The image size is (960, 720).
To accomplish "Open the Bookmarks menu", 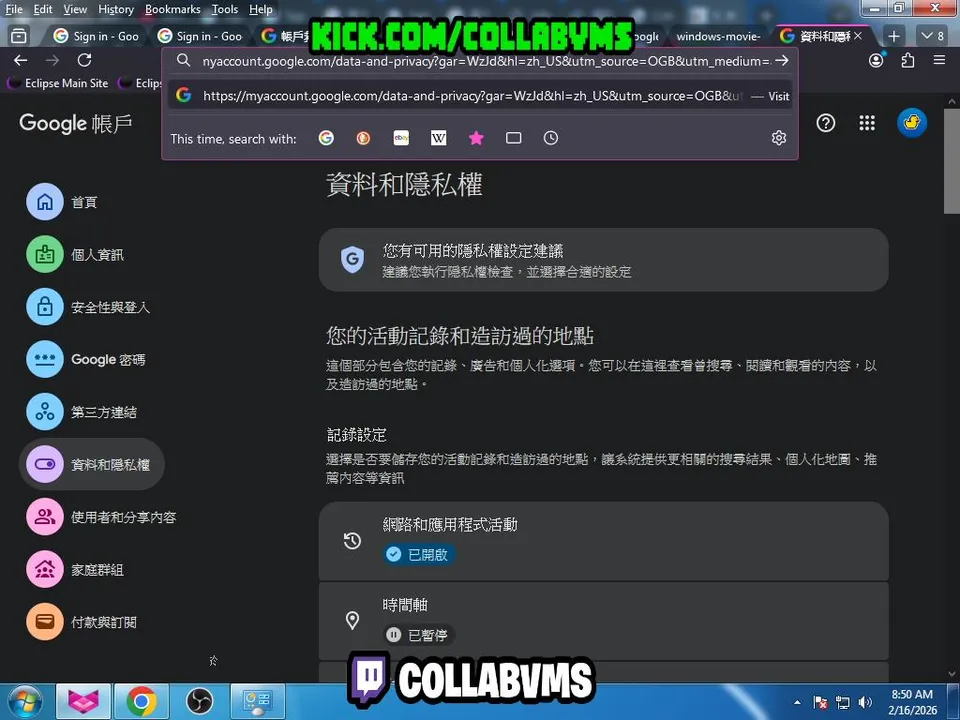I will tap(173, 9).
